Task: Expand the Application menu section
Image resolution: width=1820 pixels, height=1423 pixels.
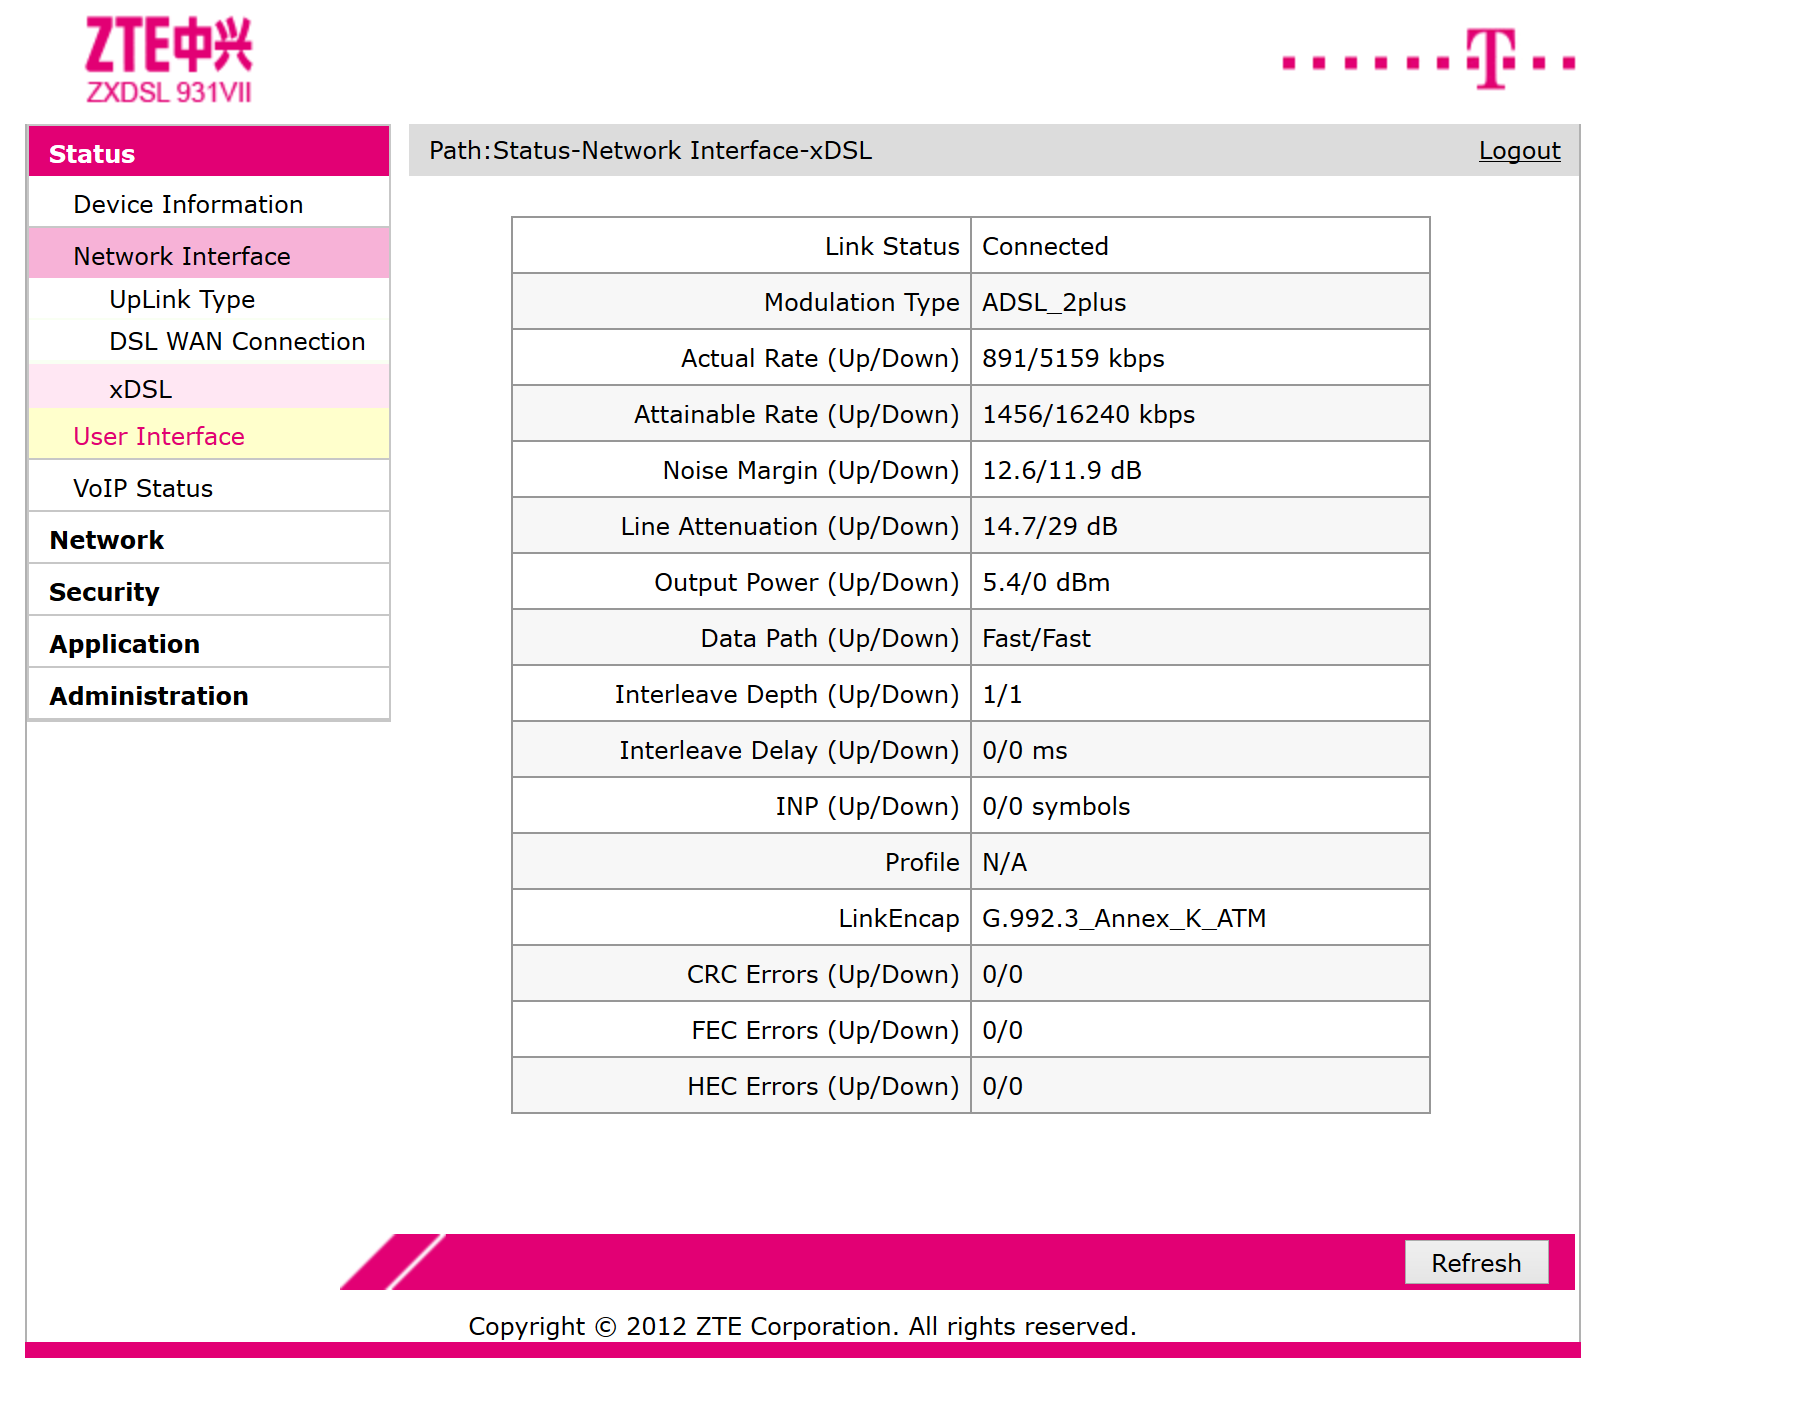Action: 124,645
